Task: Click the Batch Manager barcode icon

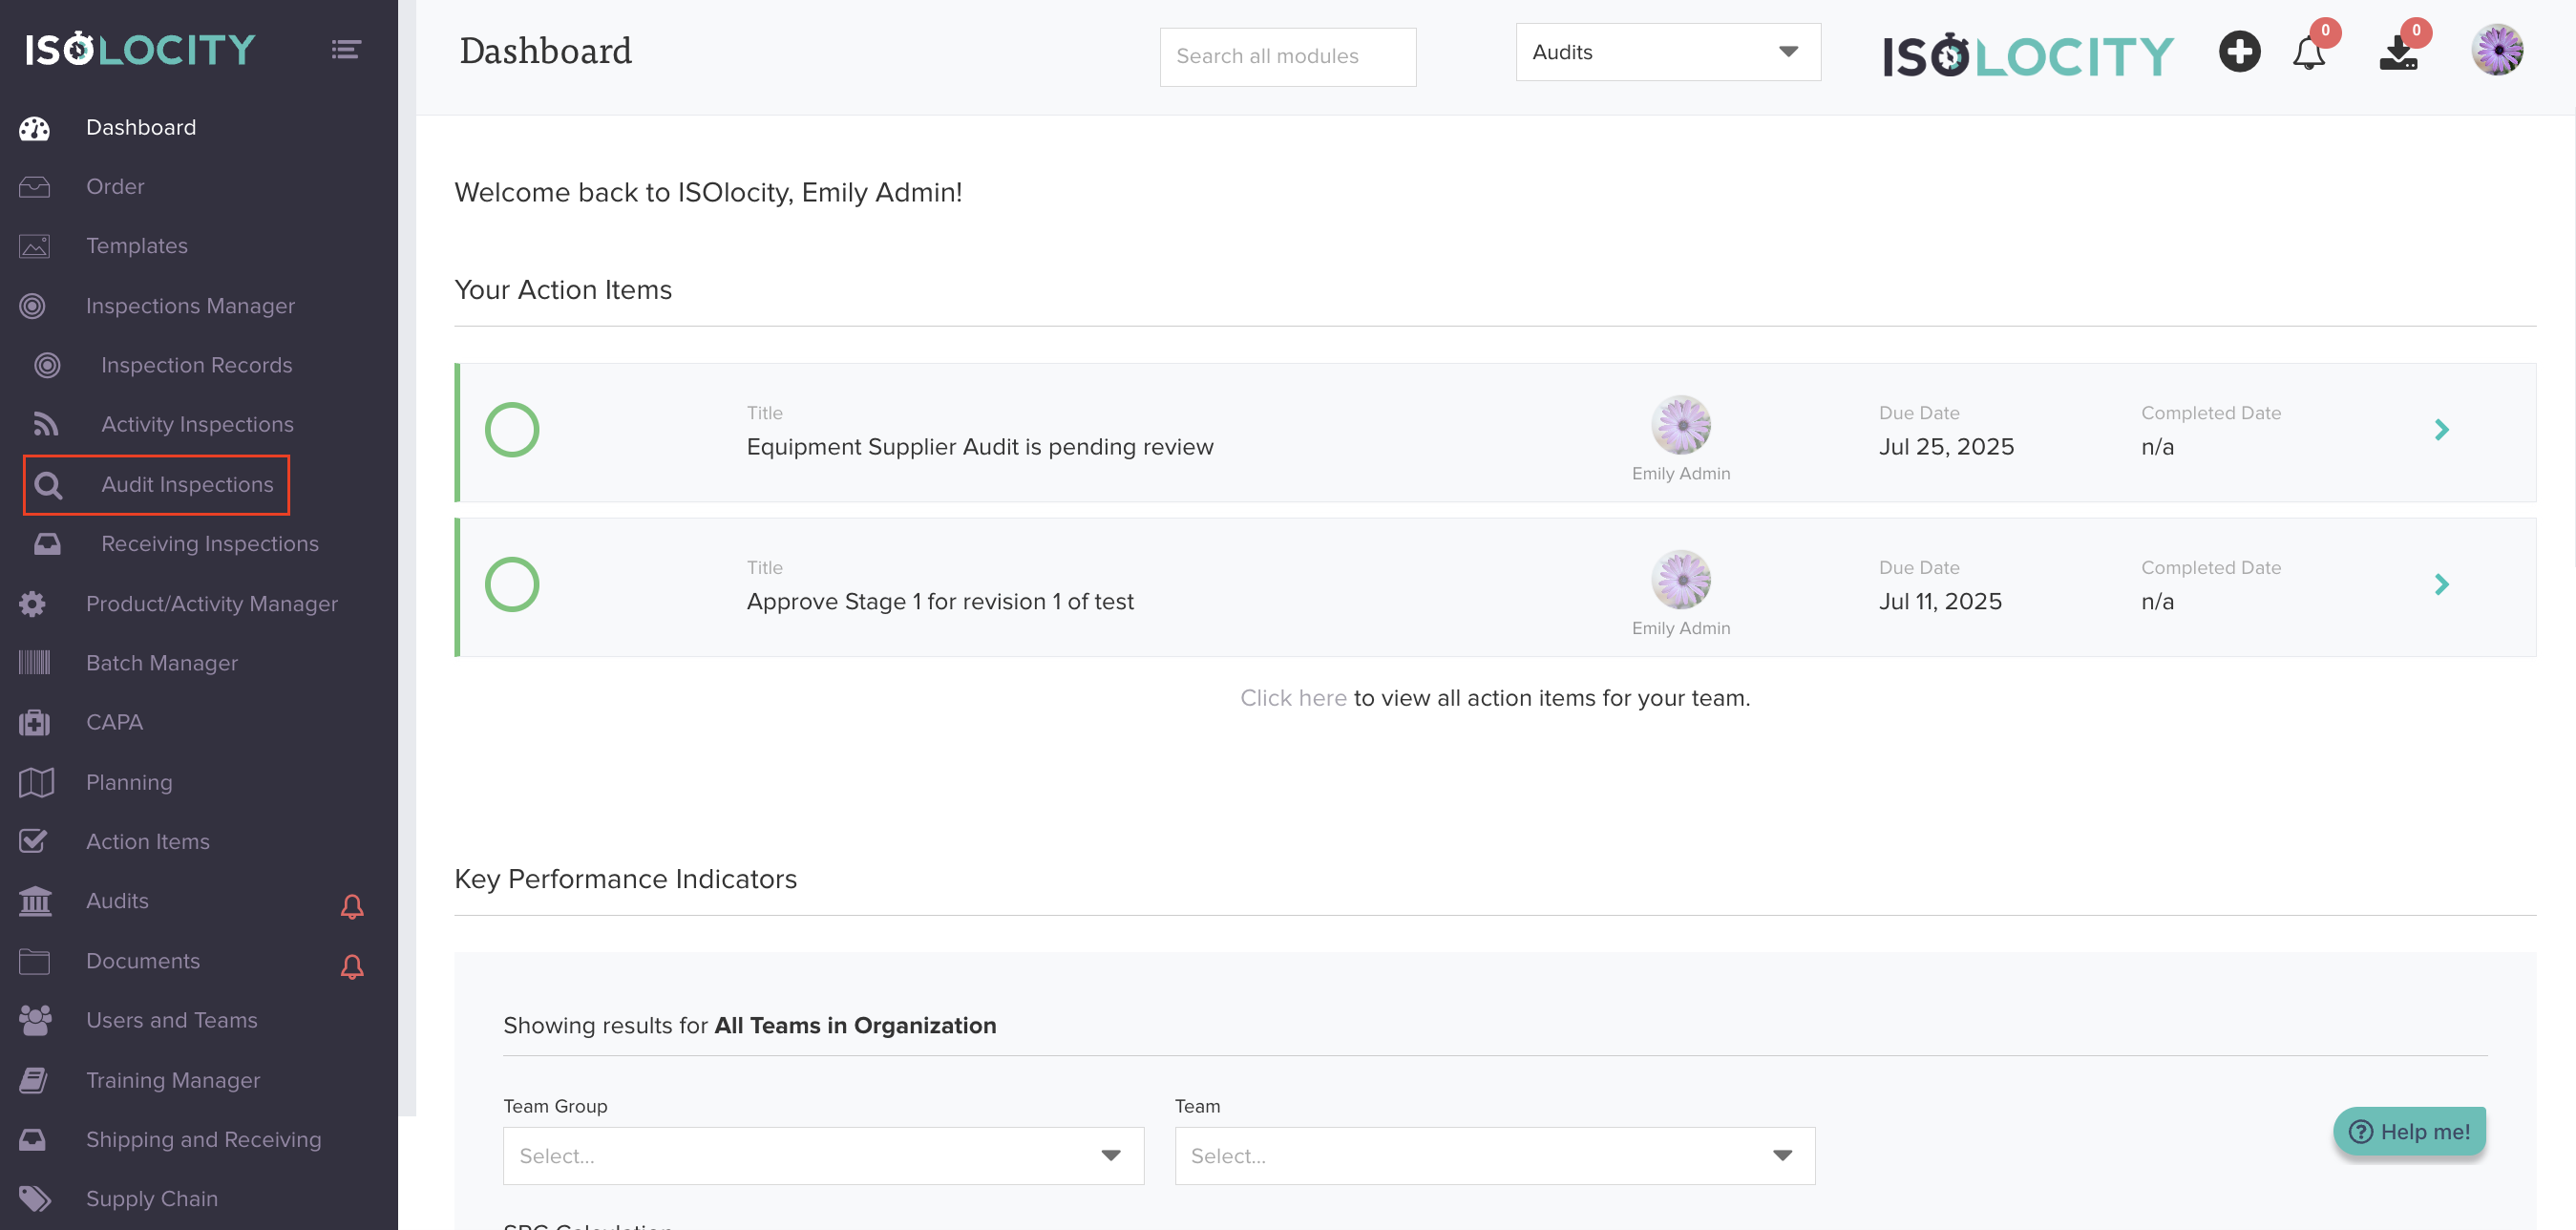Action: pyautogui.click(x=34, y=662)
